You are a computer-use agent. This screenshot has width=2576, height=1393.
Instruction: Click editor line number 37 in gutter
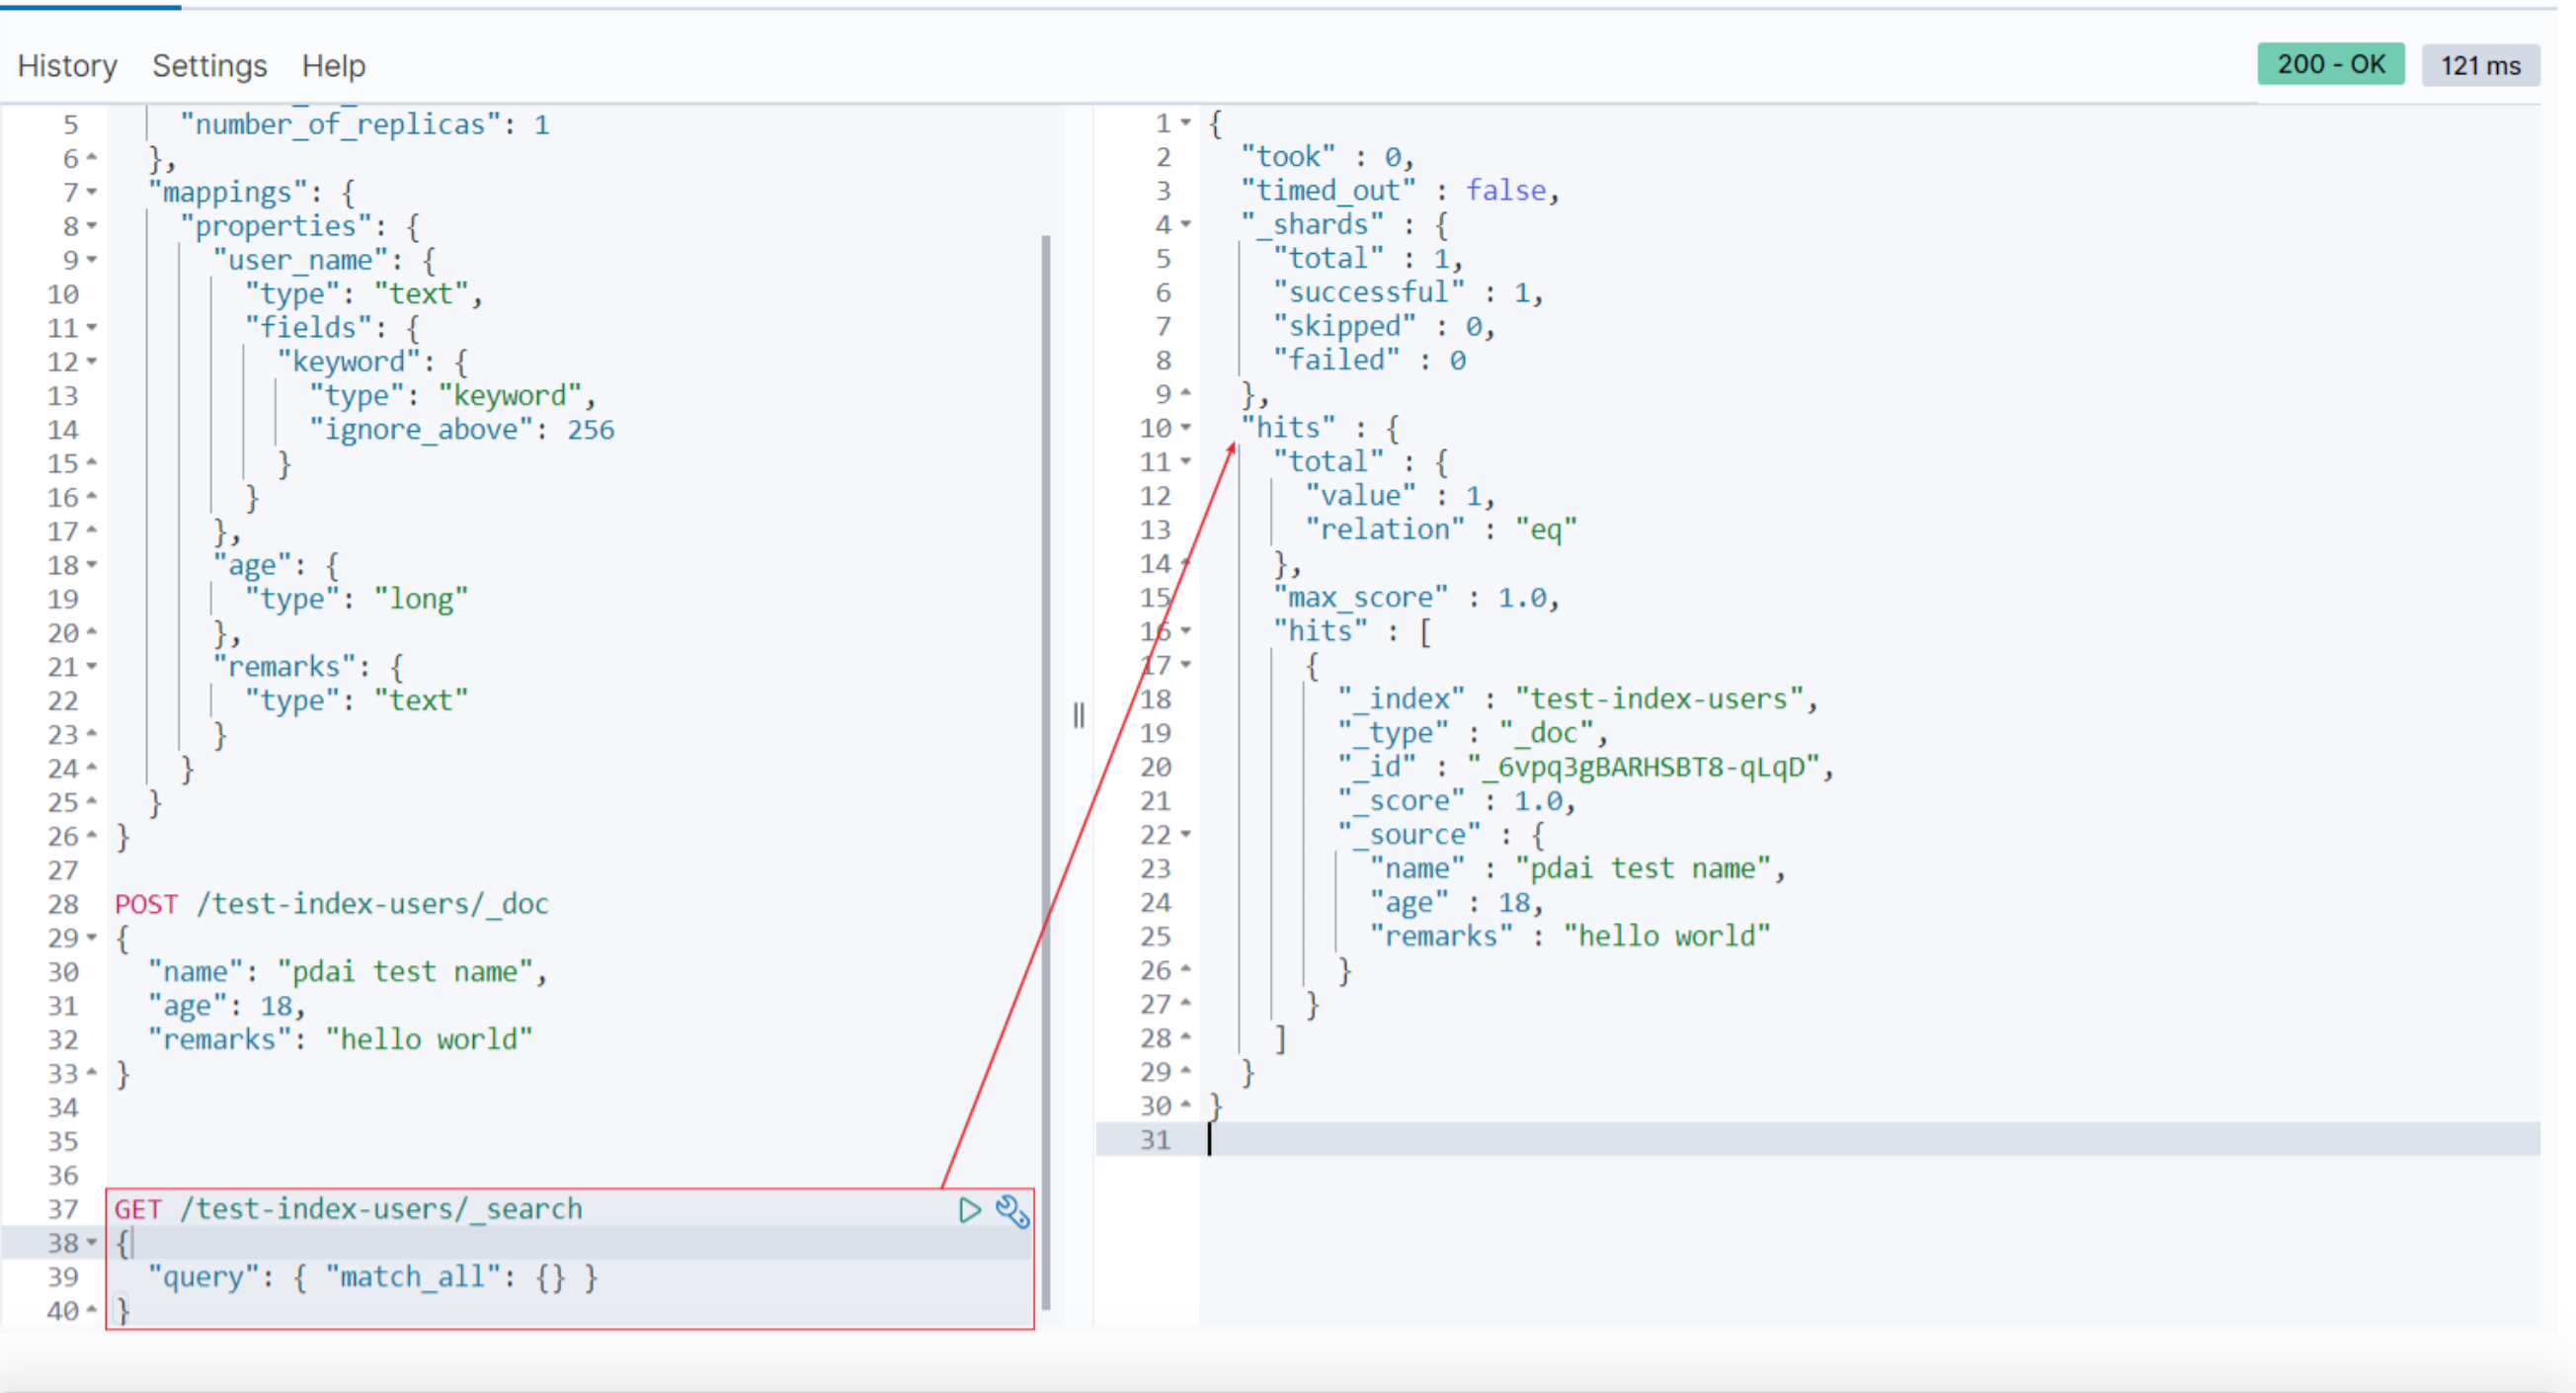click(x=63, y=1209)
